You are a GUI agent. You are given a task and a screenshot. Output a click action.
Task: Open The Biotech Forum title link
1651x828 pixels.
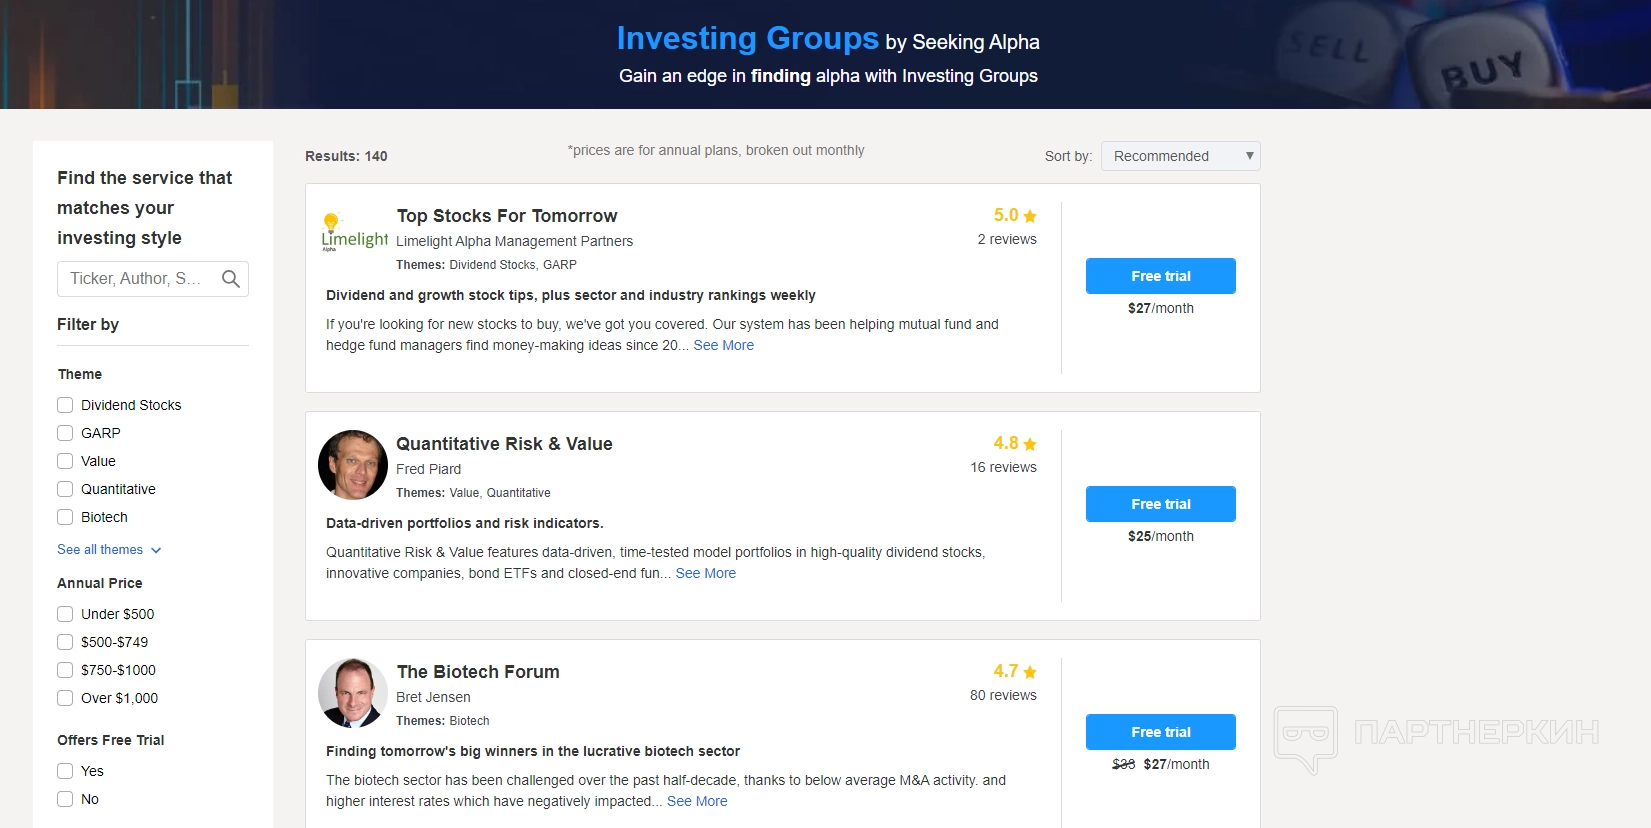tap(478, 672)
